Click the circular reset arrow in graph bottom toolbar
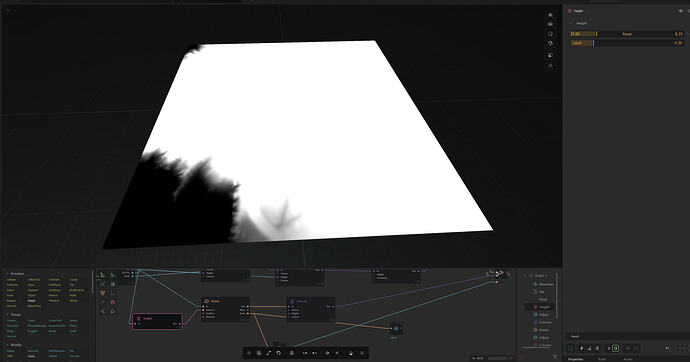The height and width of the screenshot is (362, 690). click(x=279, y=353)
